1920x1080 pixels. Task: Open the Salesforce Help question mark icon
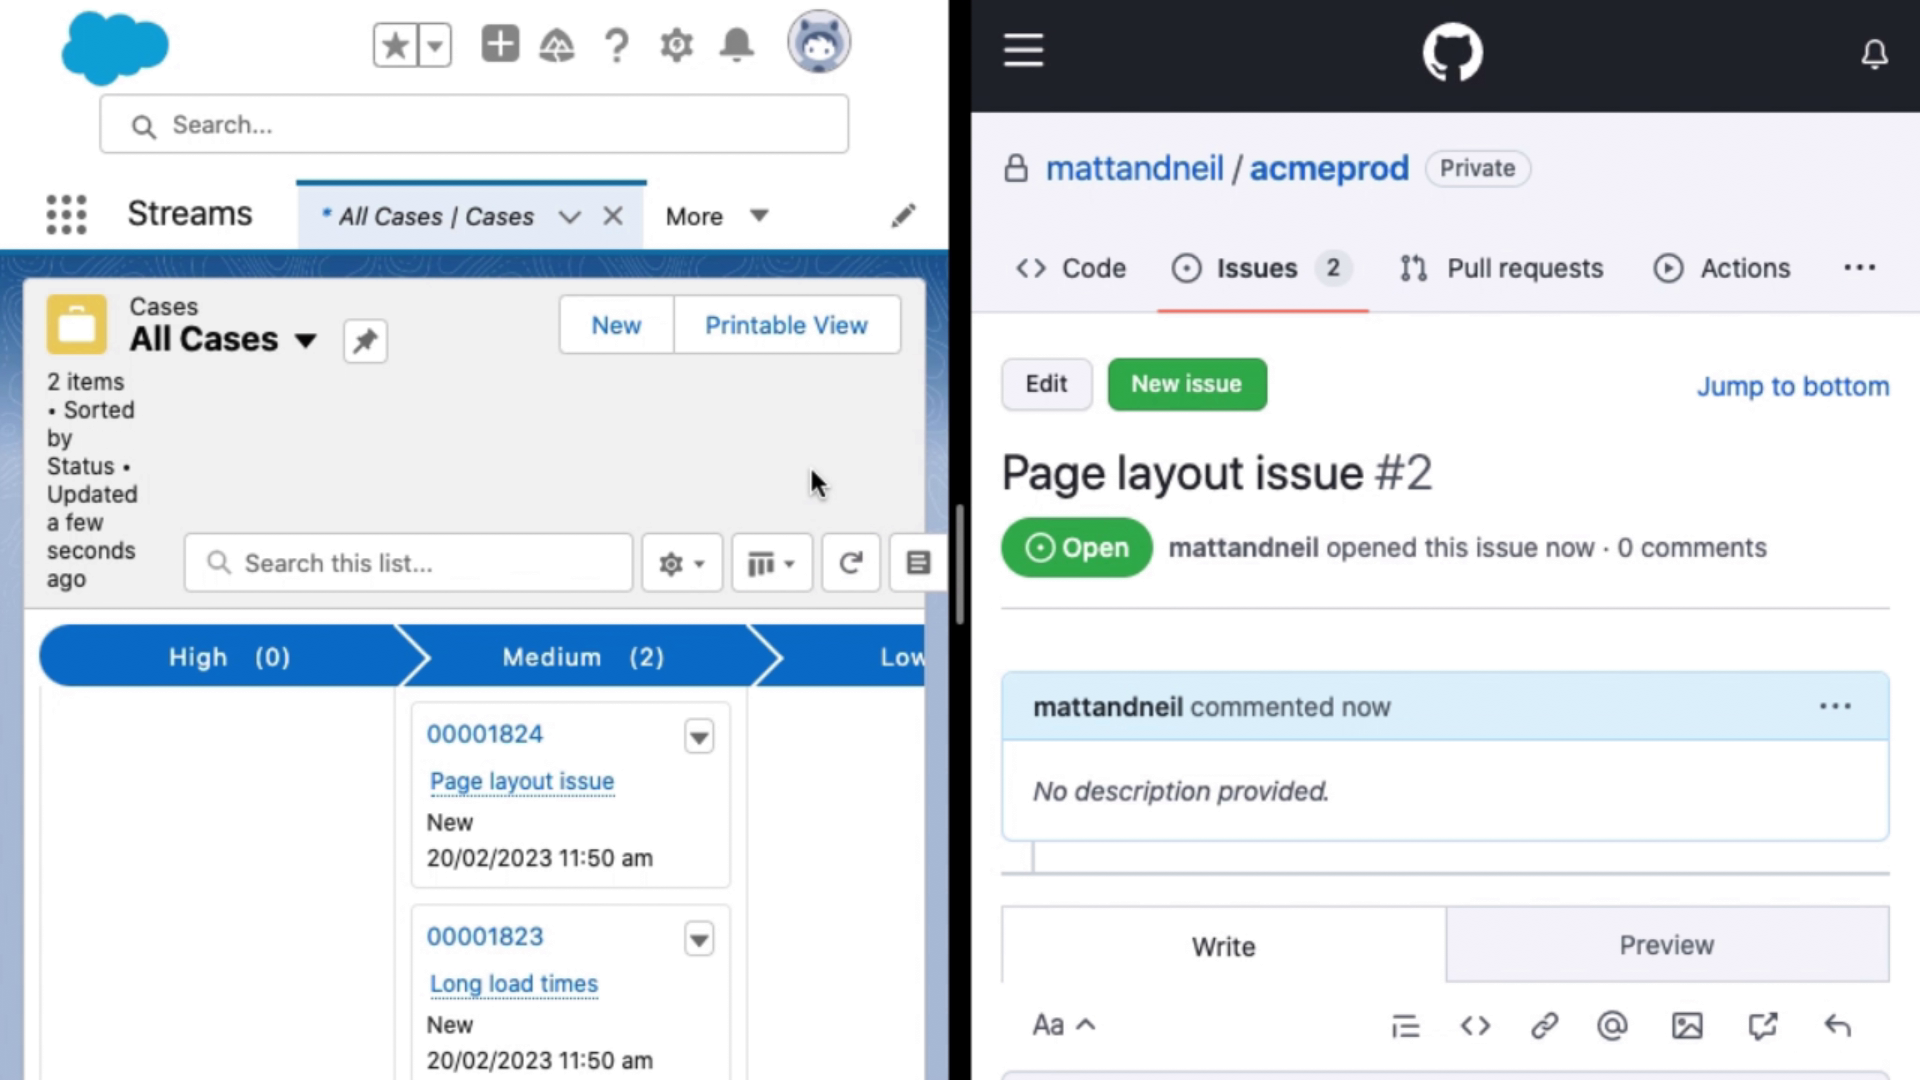point(617,44)
